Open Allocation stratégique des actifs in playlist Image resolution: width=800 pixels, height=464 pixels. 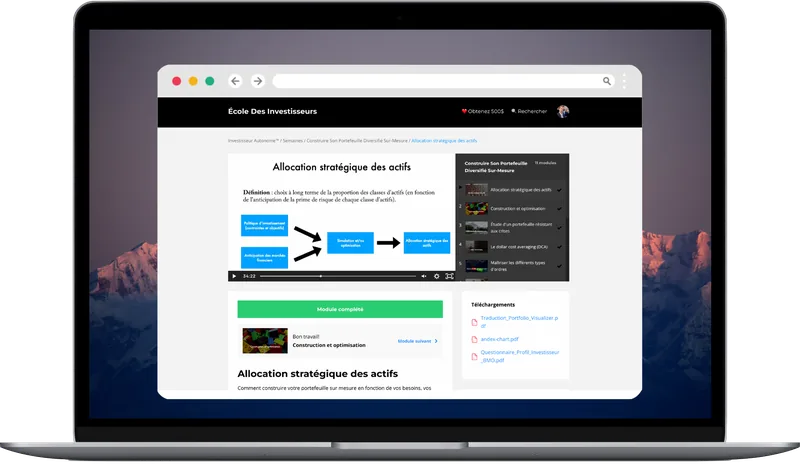520,190
